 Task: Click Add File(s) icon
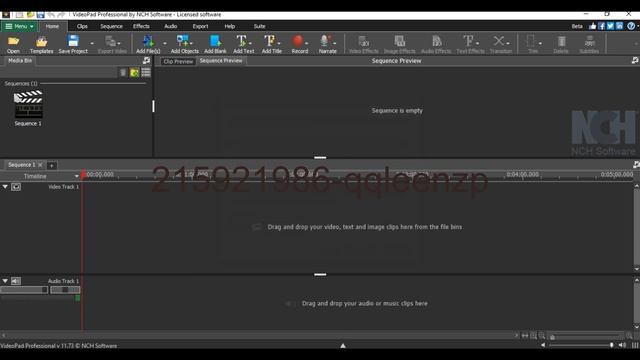point(148,44)
